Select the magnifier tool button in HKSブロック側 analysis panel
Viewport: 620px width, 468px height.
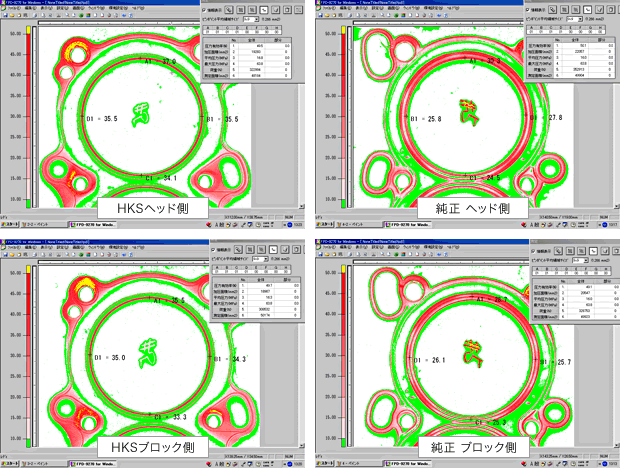(x=238, y=250)
